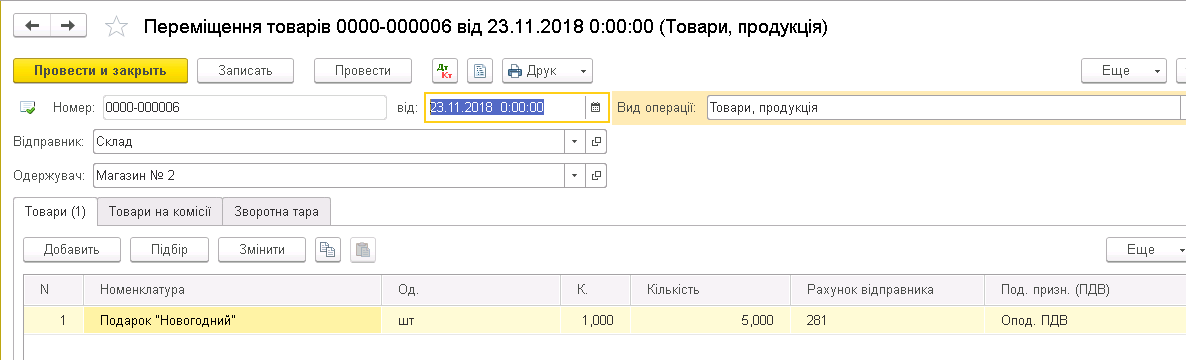This screenshot has height=360, width=1186.
Task: Open the document report icon next to Дт/Кт
Action: point(480,71)
